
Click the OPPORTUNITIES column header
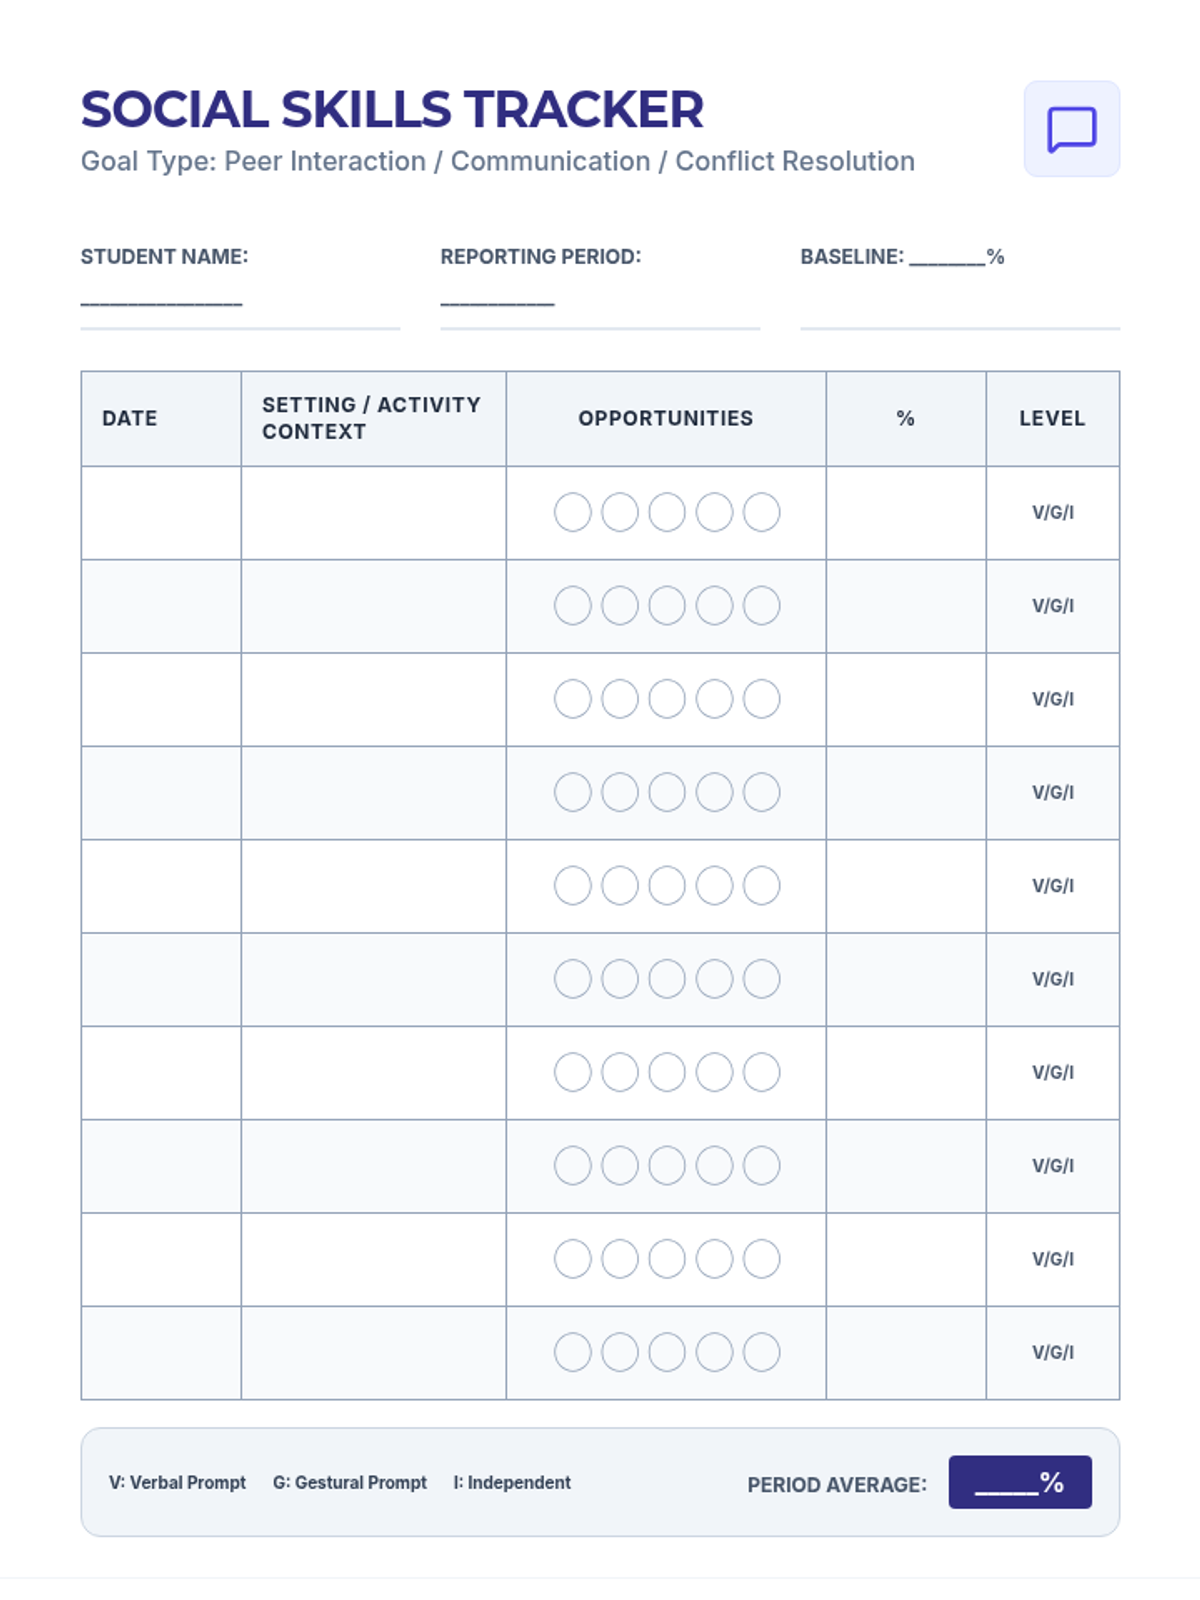tap(666, 418)
